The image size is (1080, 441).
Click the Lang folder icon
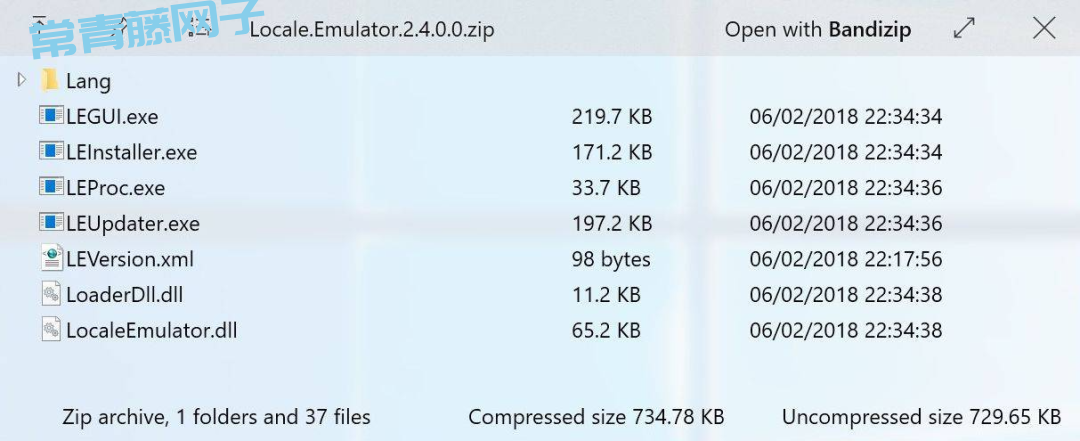tap(50, 81)
